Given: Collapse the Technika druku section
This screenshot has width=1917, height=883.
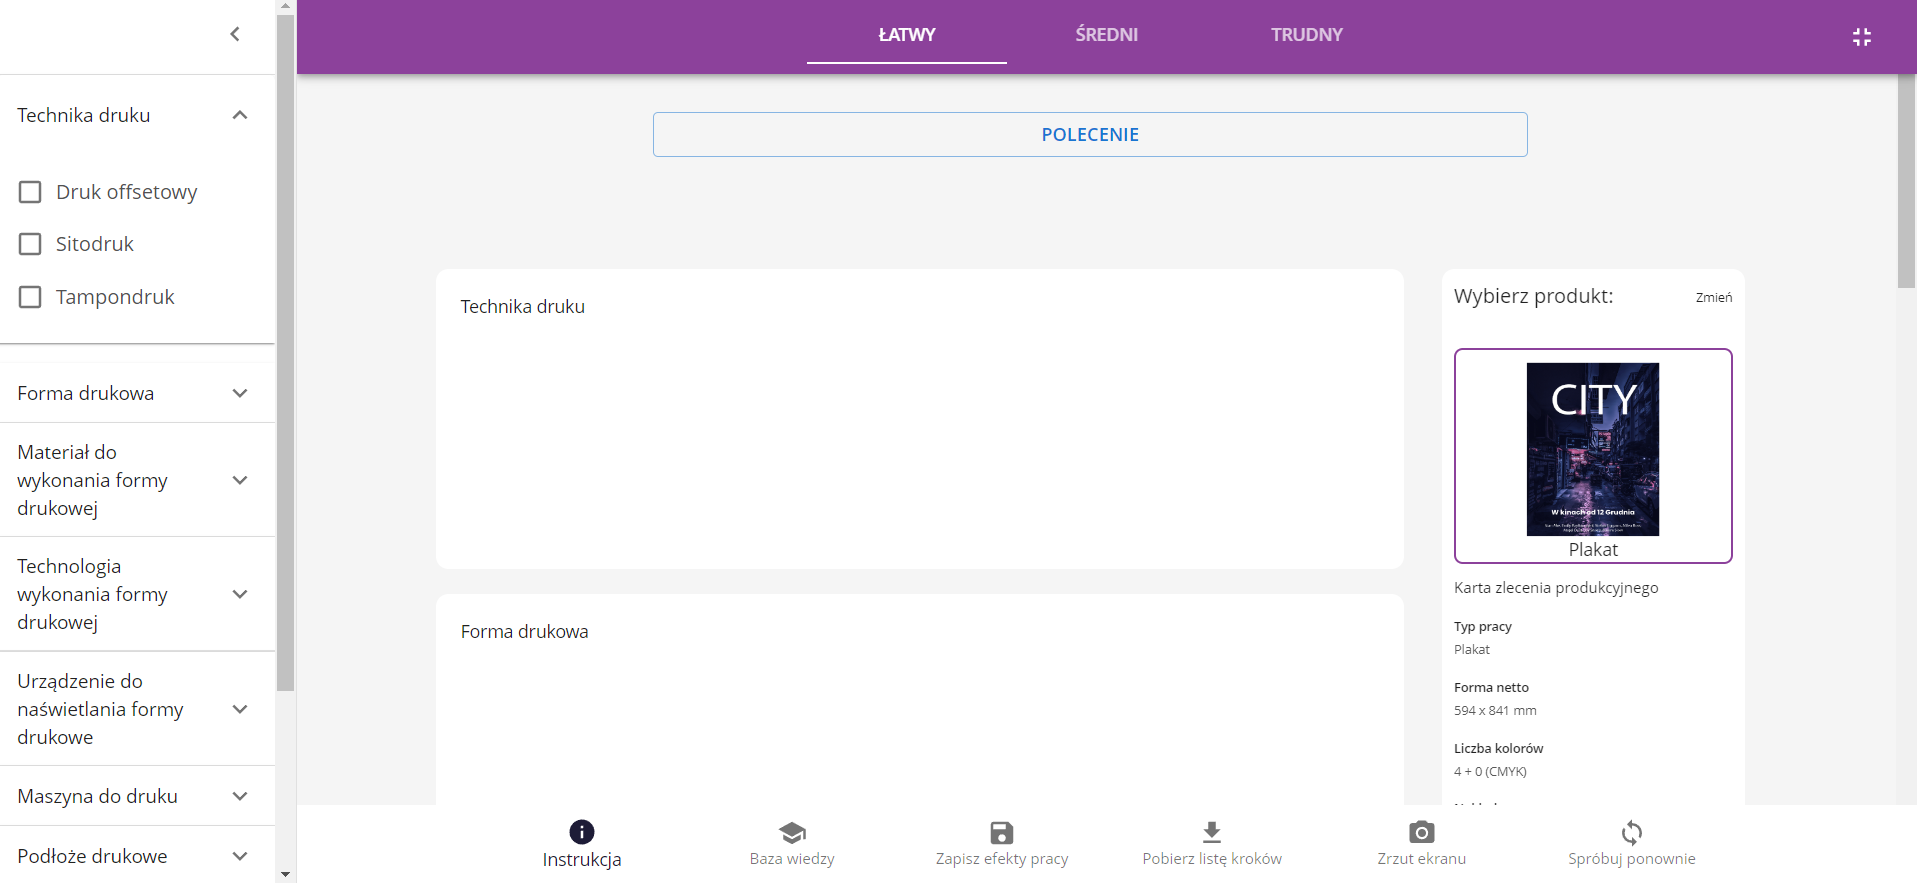Looking at the screenshot, I should click(x=240, y=115).
